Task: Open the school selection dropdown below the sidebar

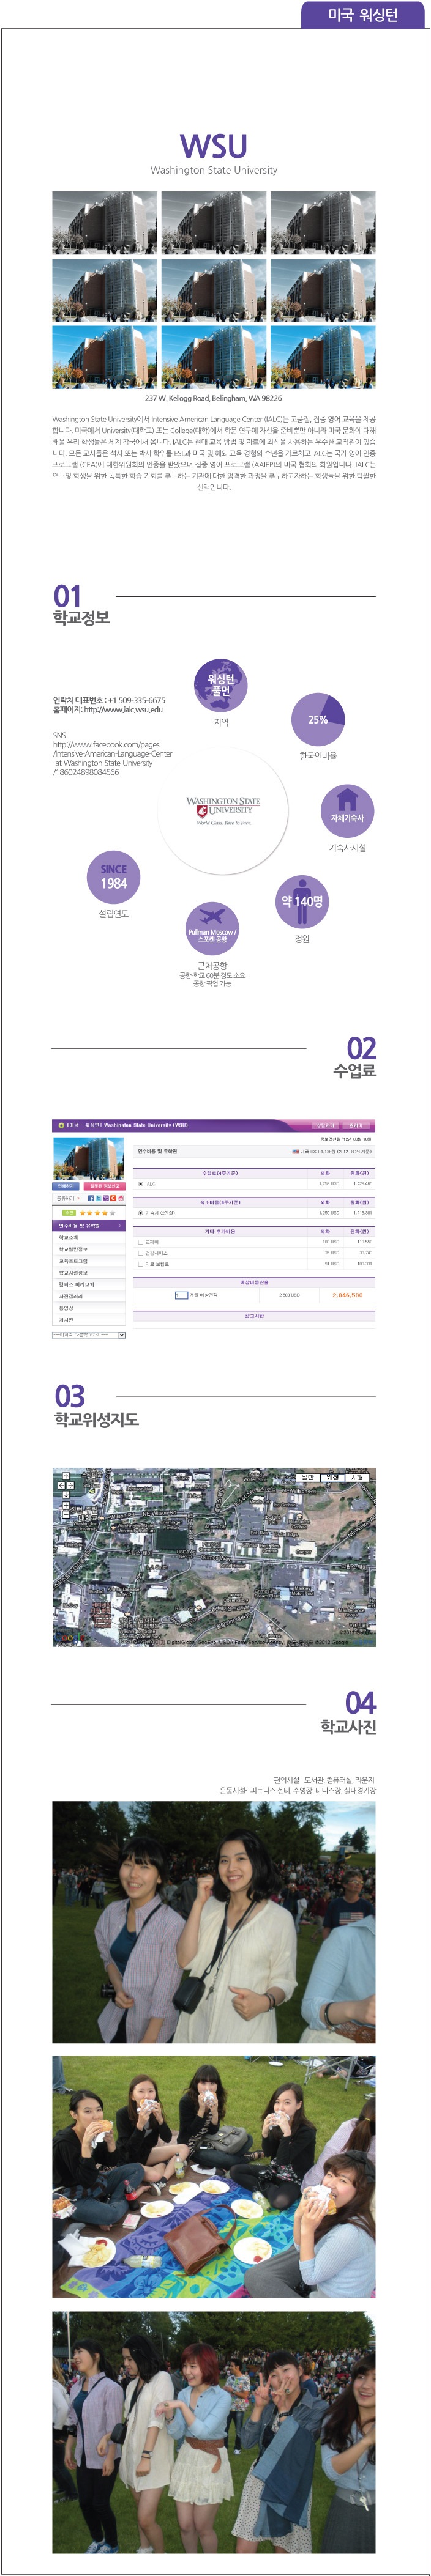Action: click(x=89, y=1335)
